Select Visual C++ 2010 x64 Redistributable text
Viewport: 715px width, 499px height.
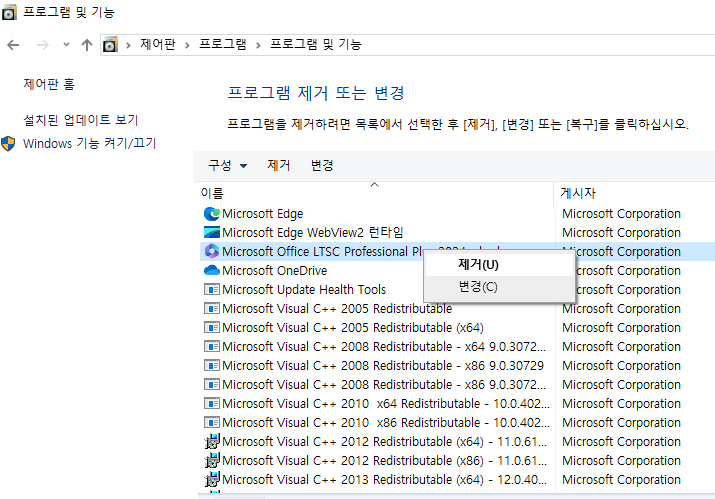tap(386, 404)
